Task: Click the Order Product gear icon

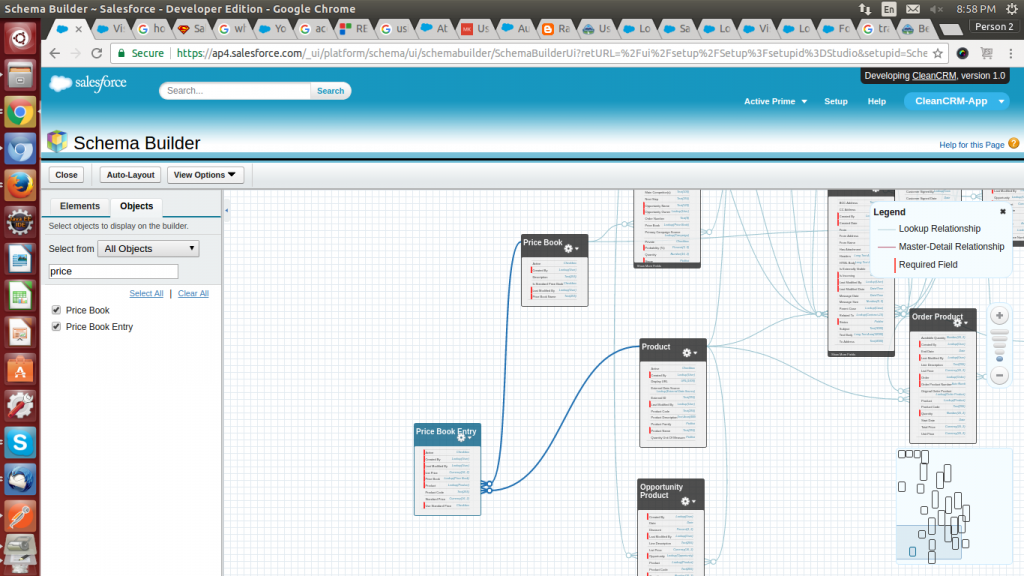Action: [x=957, y=322]
